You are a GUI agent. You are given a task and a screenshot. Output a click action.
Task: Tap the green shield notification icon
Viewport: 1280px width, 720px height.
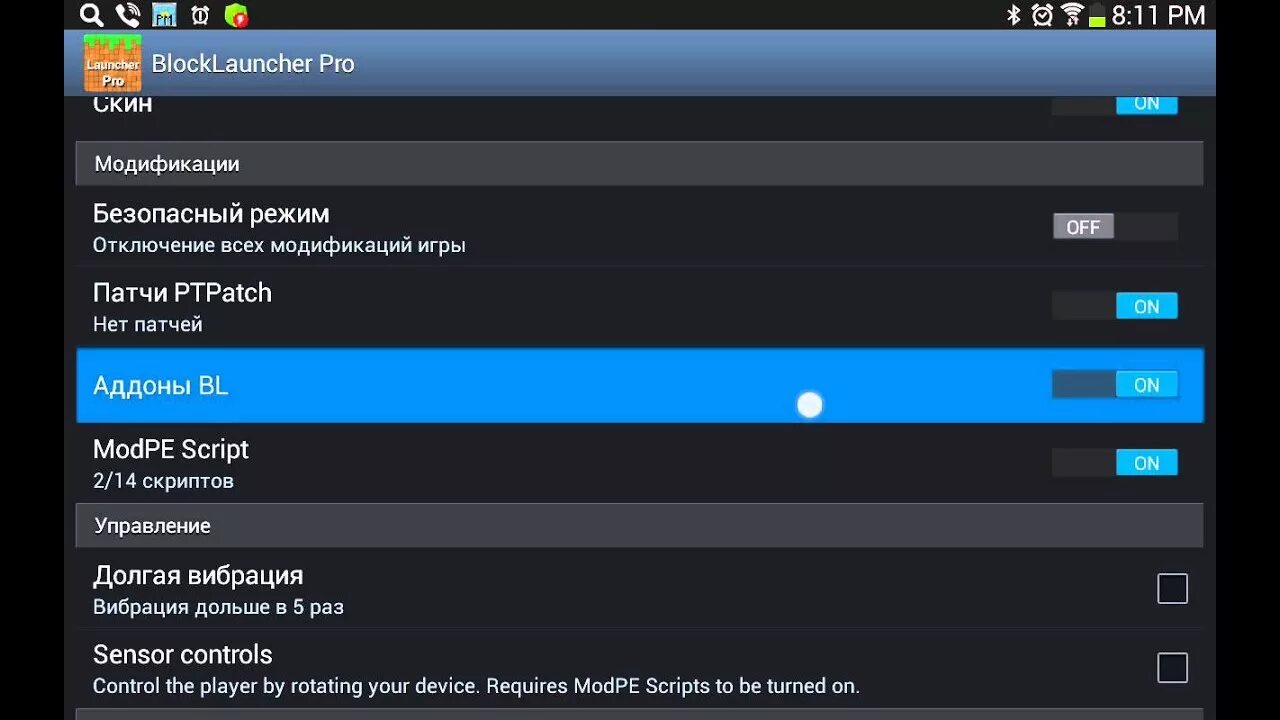coord(236,15)
